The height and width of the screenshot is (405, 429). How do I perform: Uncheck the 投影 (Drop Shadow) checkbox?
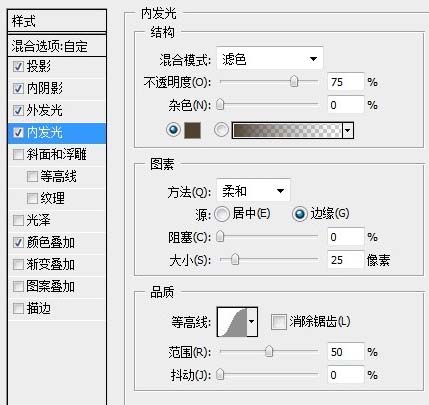coord(18,67)
